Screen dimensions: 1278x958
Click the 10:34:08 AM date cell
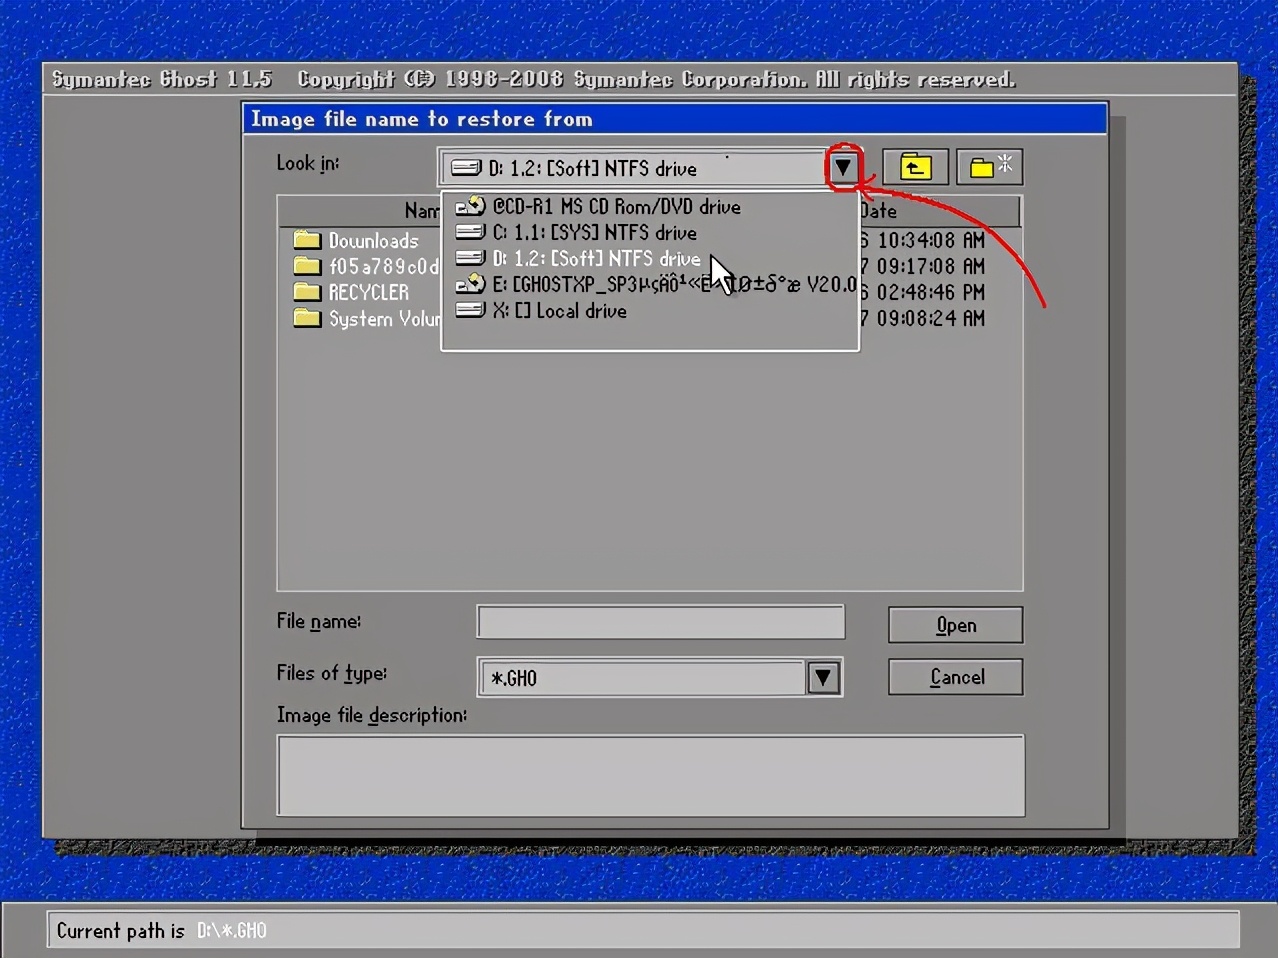(x=930, y=241)
